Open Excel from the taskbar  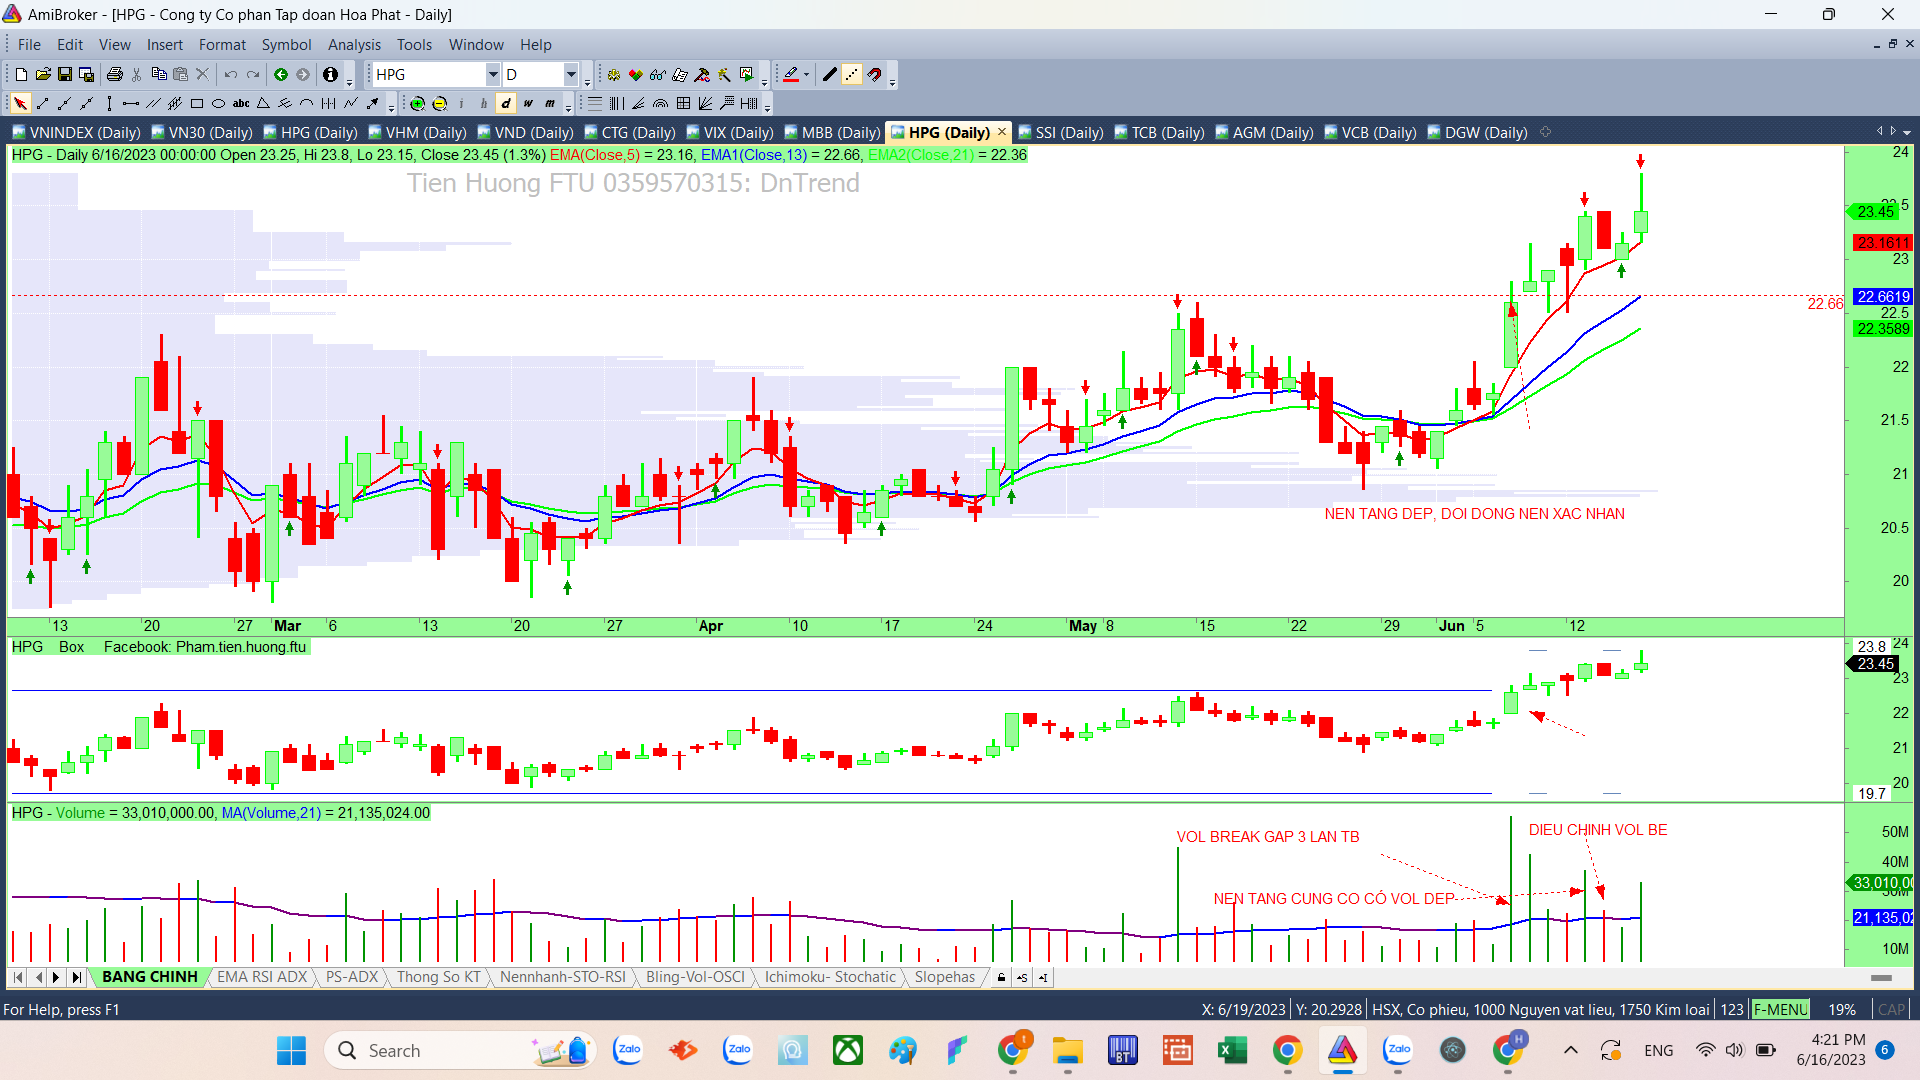(1232, 1050)
